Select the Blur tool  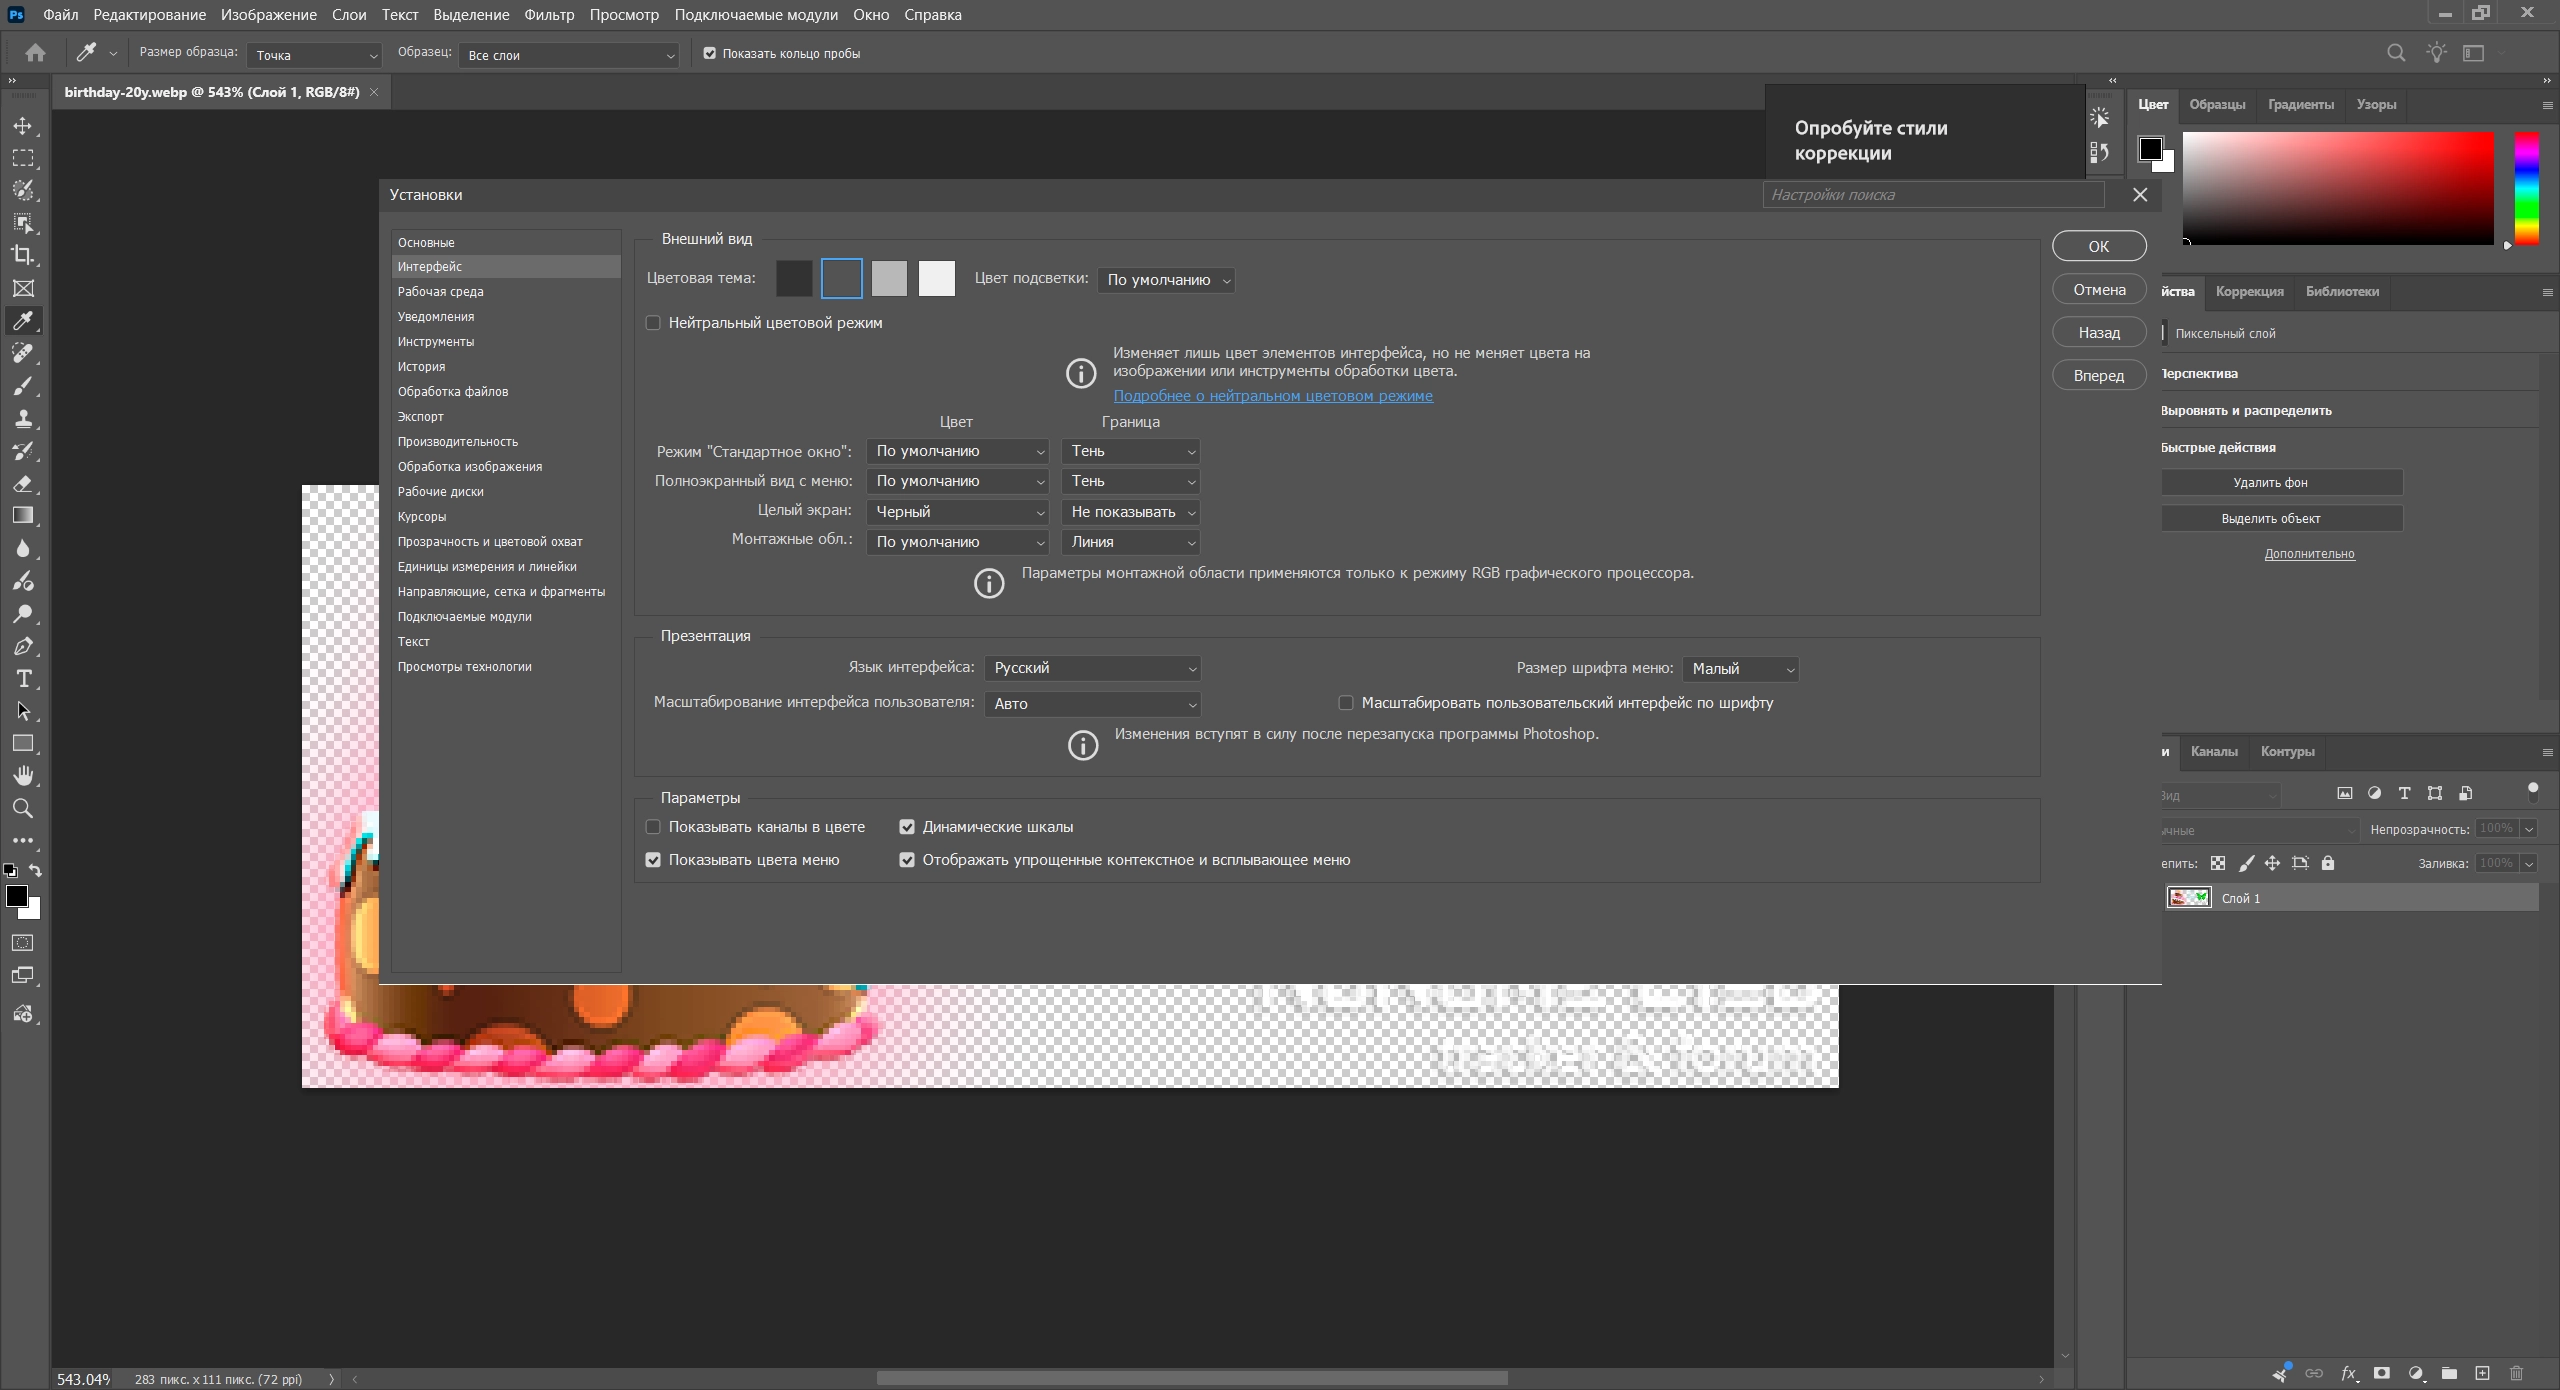23,549
